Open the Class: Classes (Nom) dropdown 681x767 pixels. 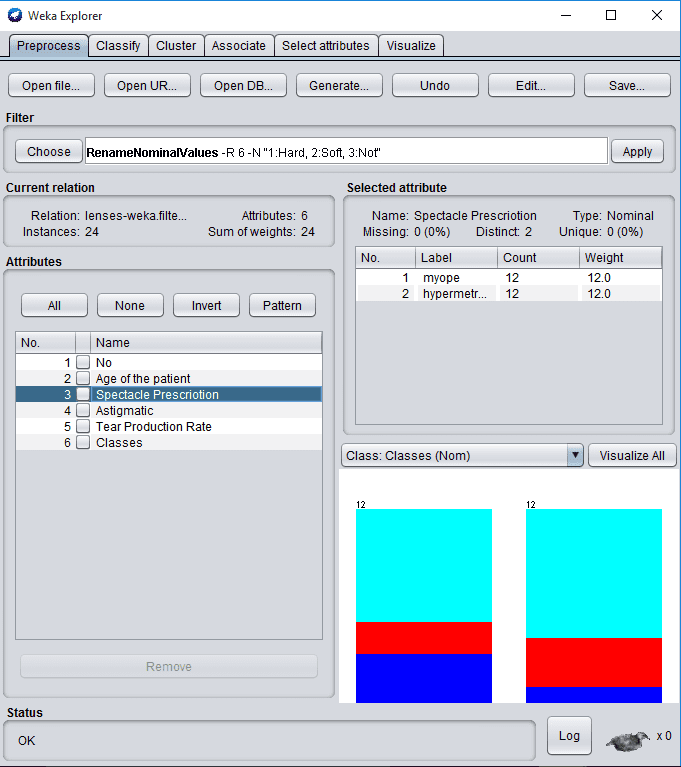click(462, 455)
